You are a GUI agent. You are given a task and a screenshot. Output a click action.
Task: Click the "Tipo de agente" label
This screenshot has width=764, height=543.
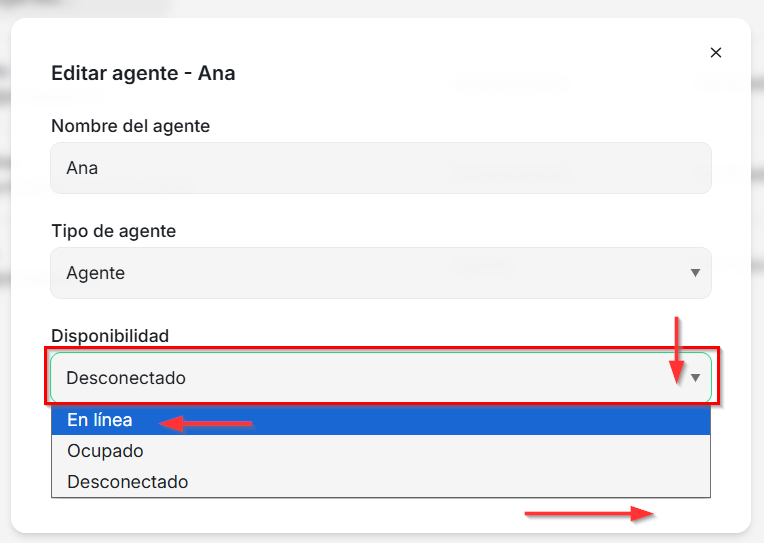tap(113, 231)
